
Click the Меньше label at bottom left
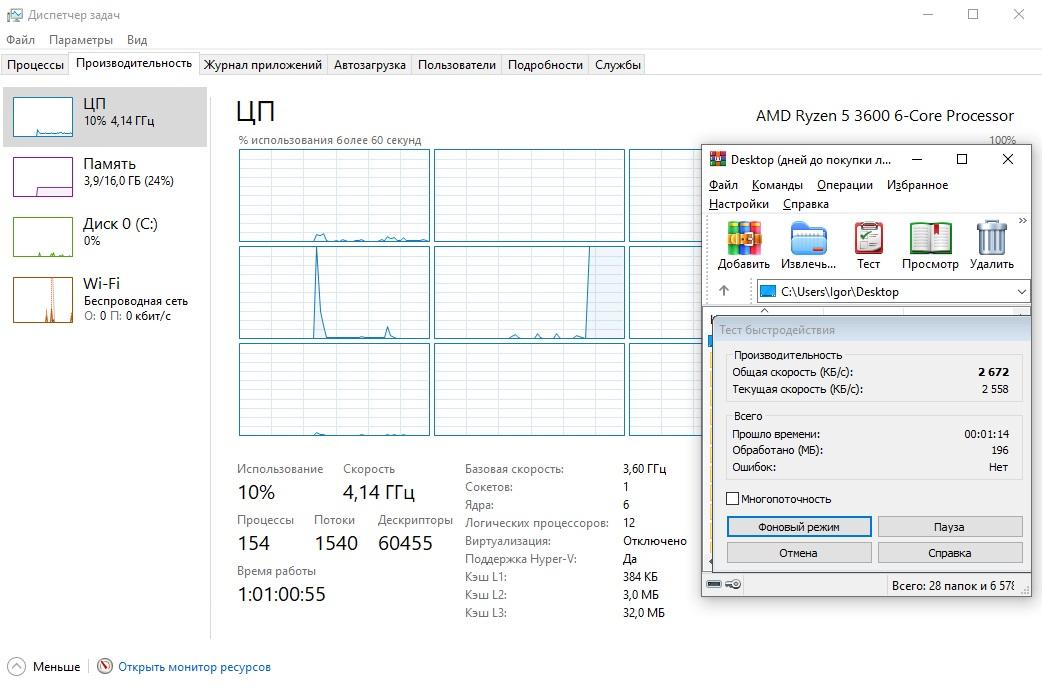point(56,666)
